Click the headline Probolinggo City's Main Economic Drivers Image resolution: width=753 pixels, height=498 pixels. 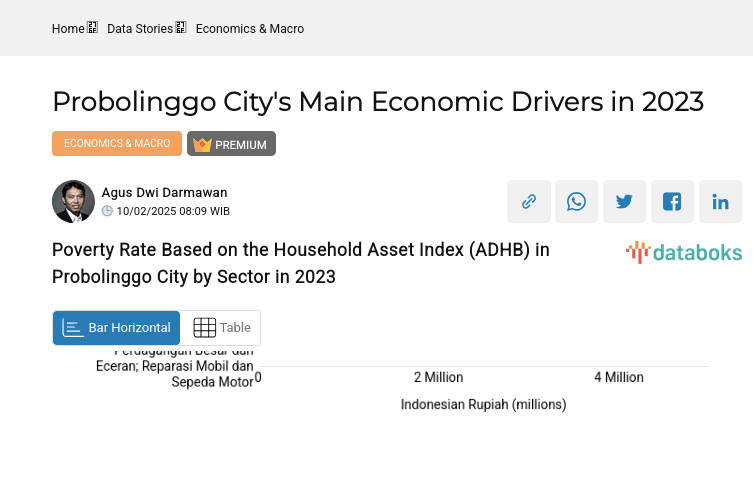point(378,101)
